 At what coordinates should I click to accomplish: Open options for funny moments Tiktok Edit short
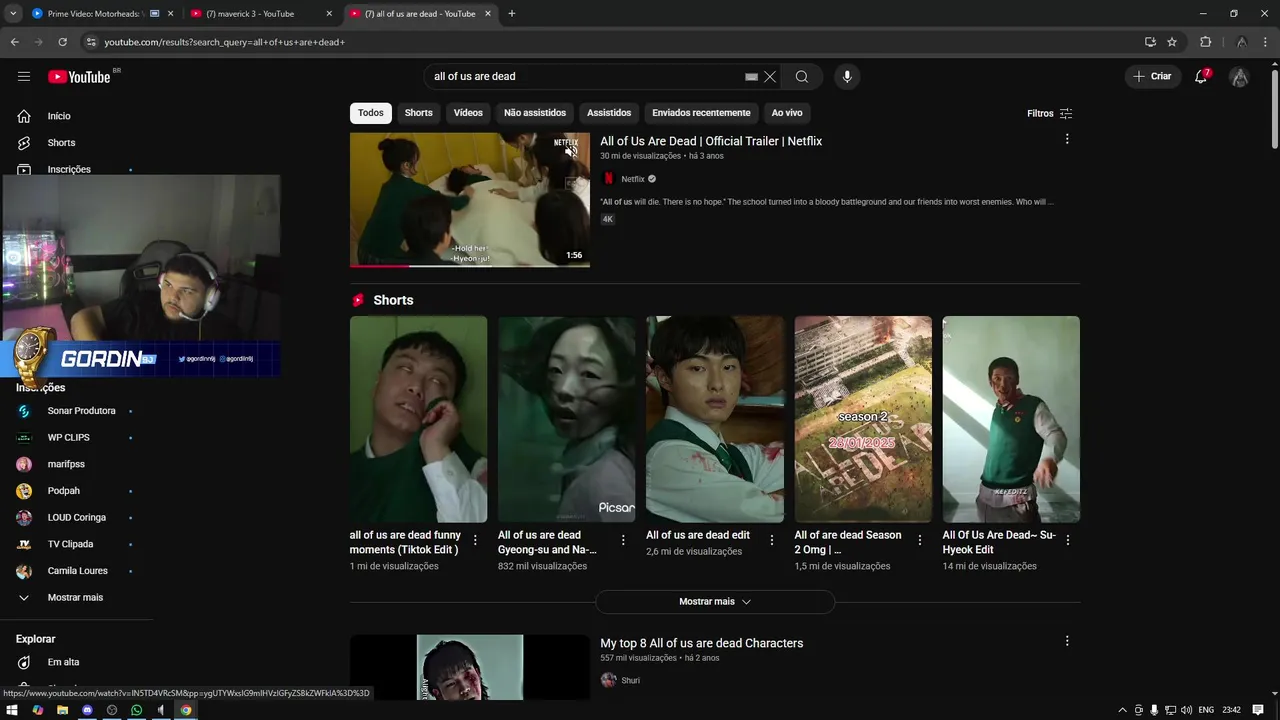click(475, 540)
